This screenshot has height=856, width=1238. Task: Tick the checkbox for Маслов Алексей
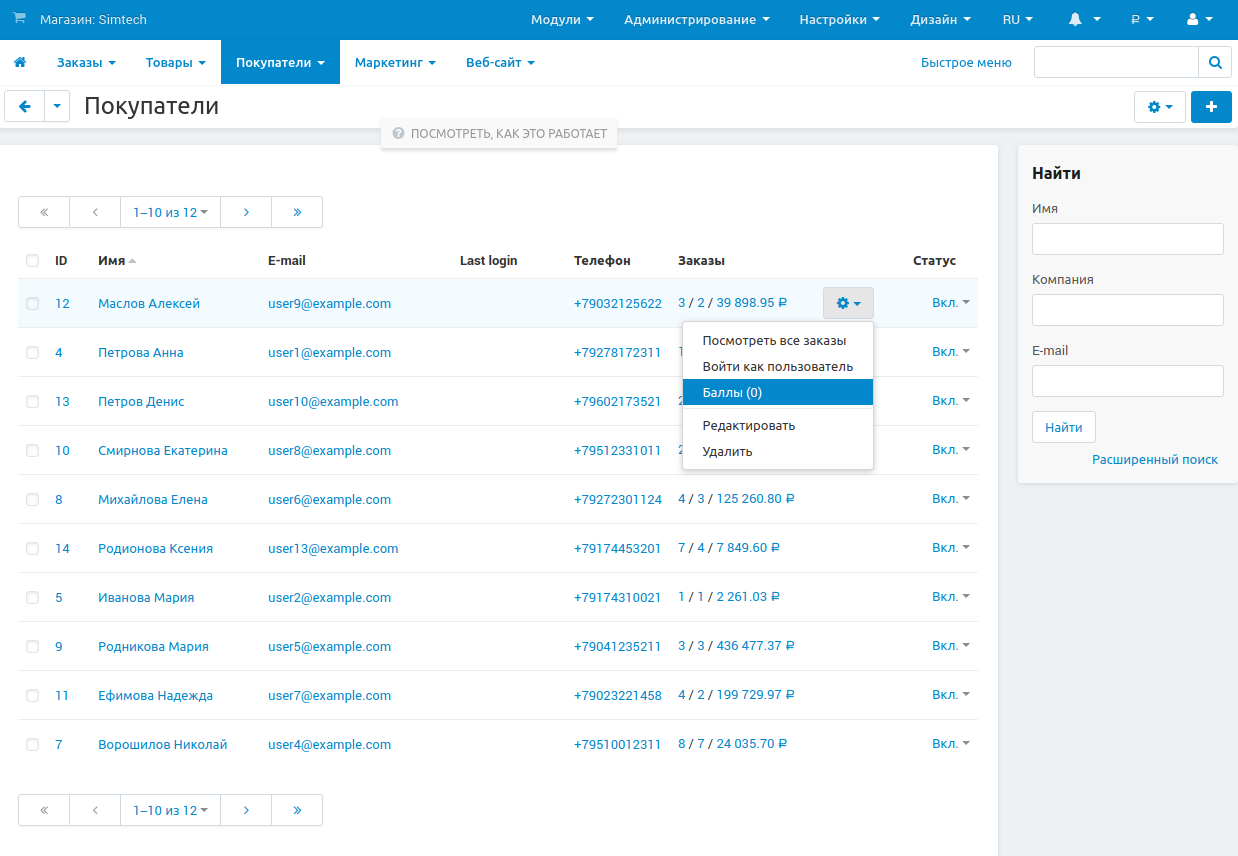pyautogui.click(x=33, y=304)
